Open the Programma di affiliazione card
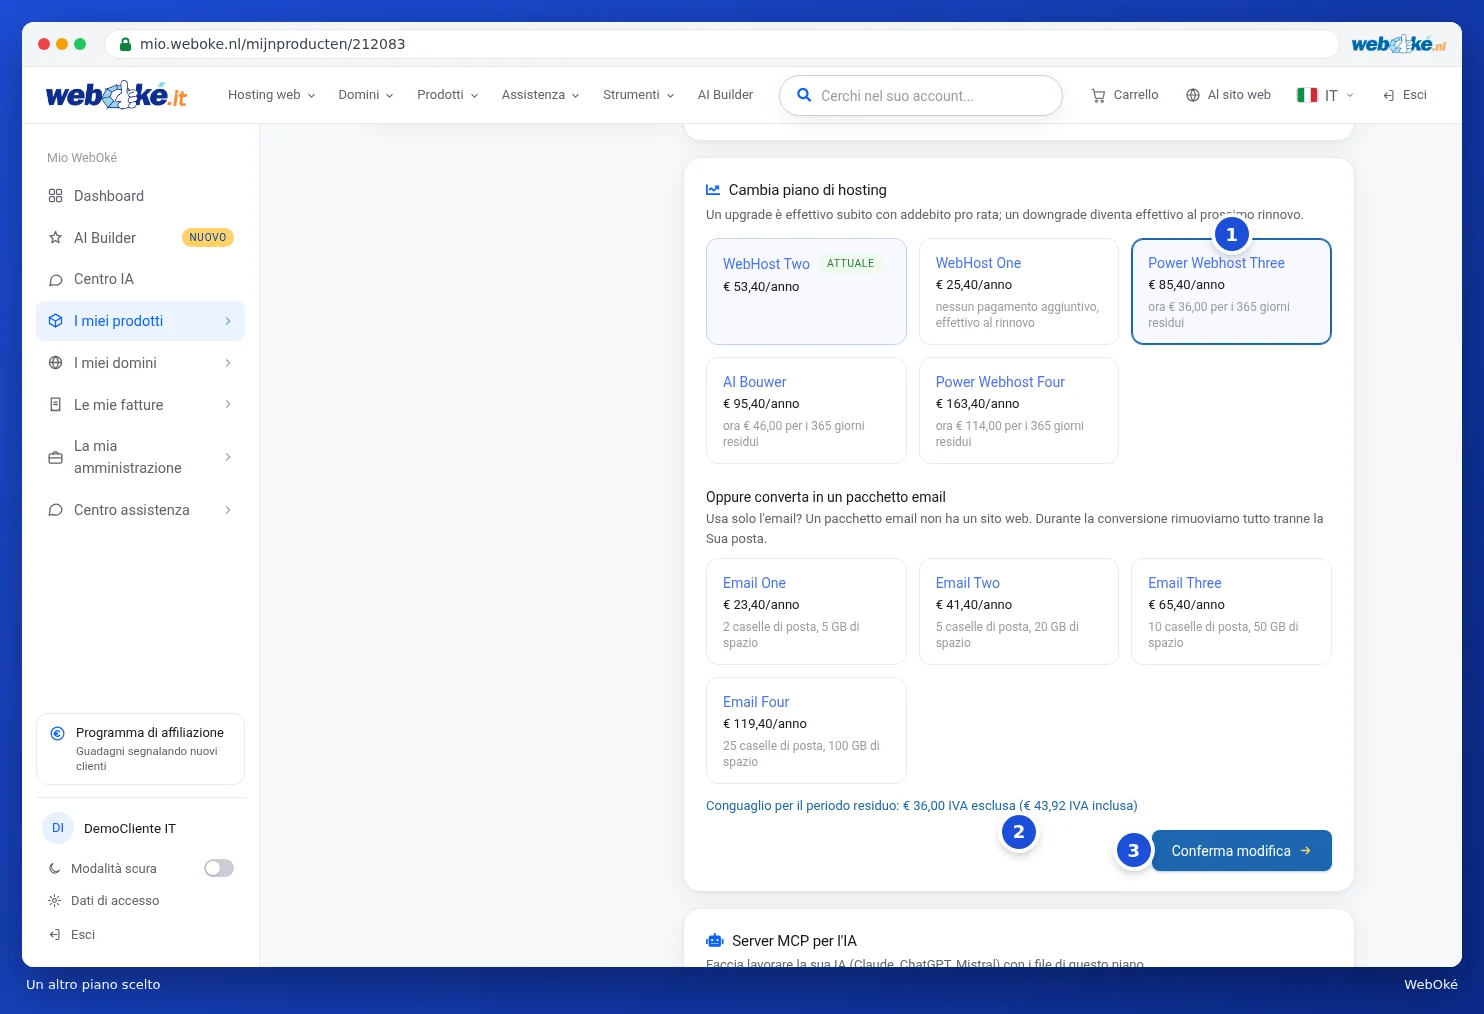The image size is (1484, 1014). (140, 749)
